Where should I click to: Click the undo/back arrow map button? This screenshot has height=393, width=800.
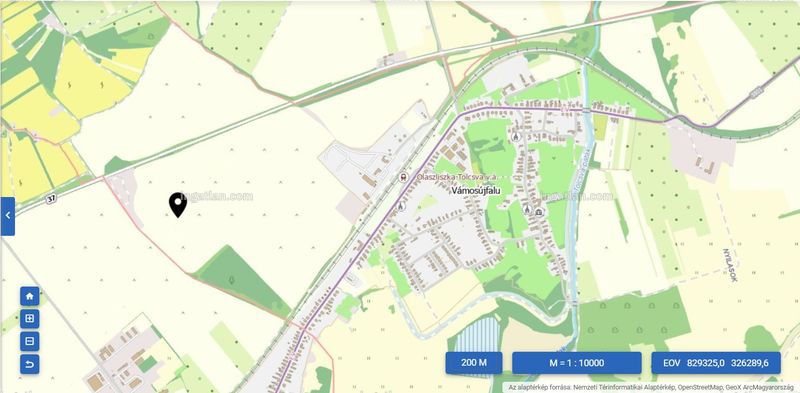pyautogui.click(x=30, y=364)
